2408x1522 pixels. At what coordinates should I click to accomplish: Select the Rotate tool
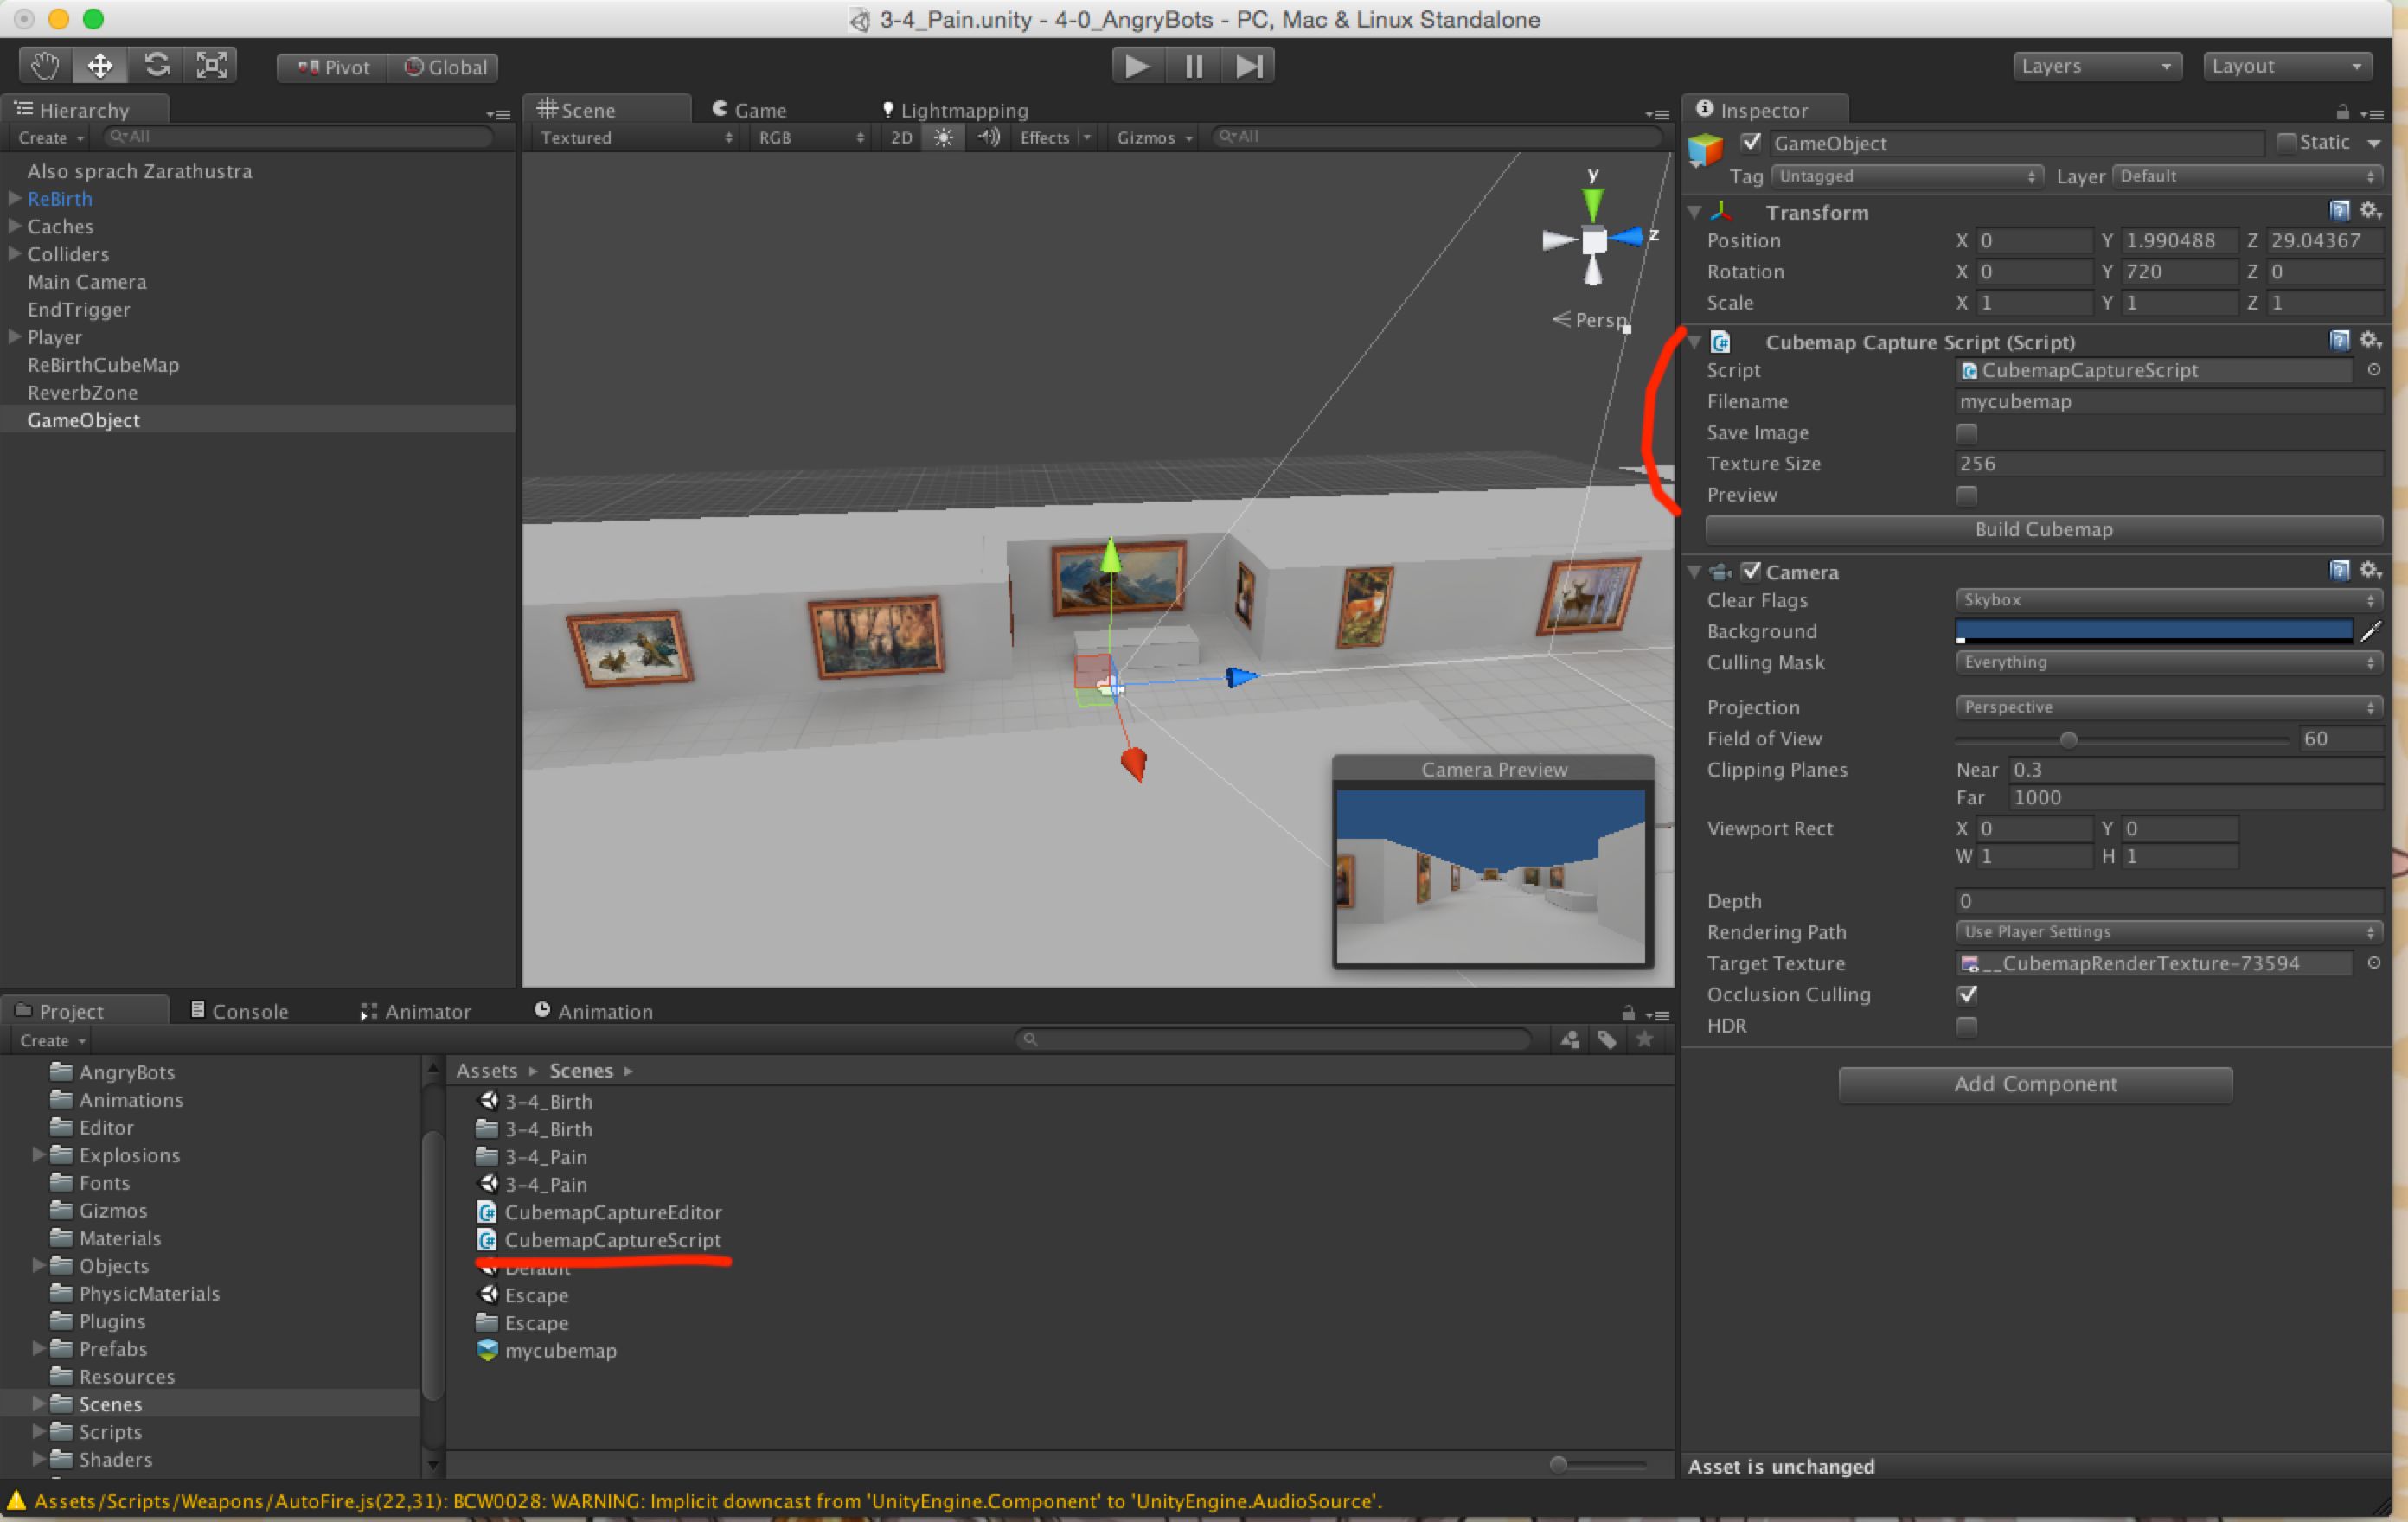point(156,66)
